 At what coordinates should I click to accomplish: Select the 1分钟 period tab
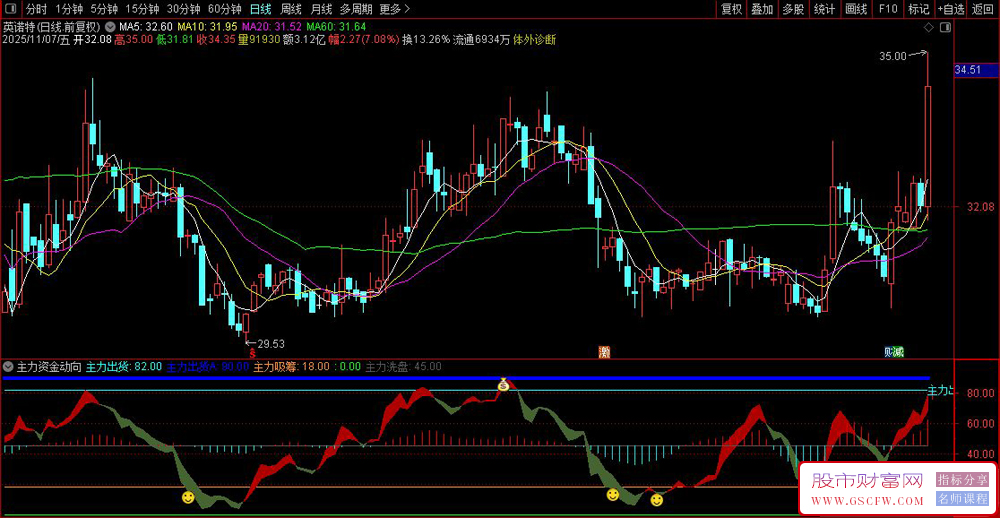[69, 9]
